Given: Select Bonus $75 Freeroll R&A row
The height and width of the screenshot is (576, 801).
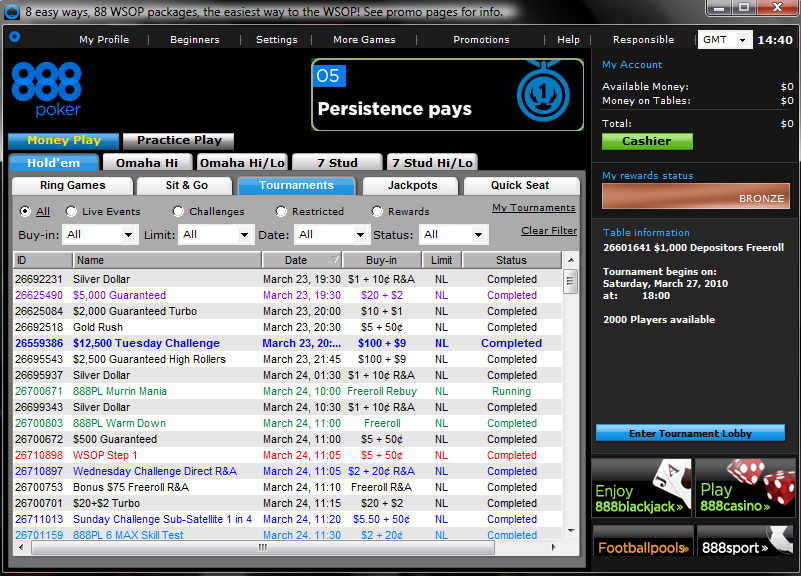Looking at the screenshot, I should [288, 487].
